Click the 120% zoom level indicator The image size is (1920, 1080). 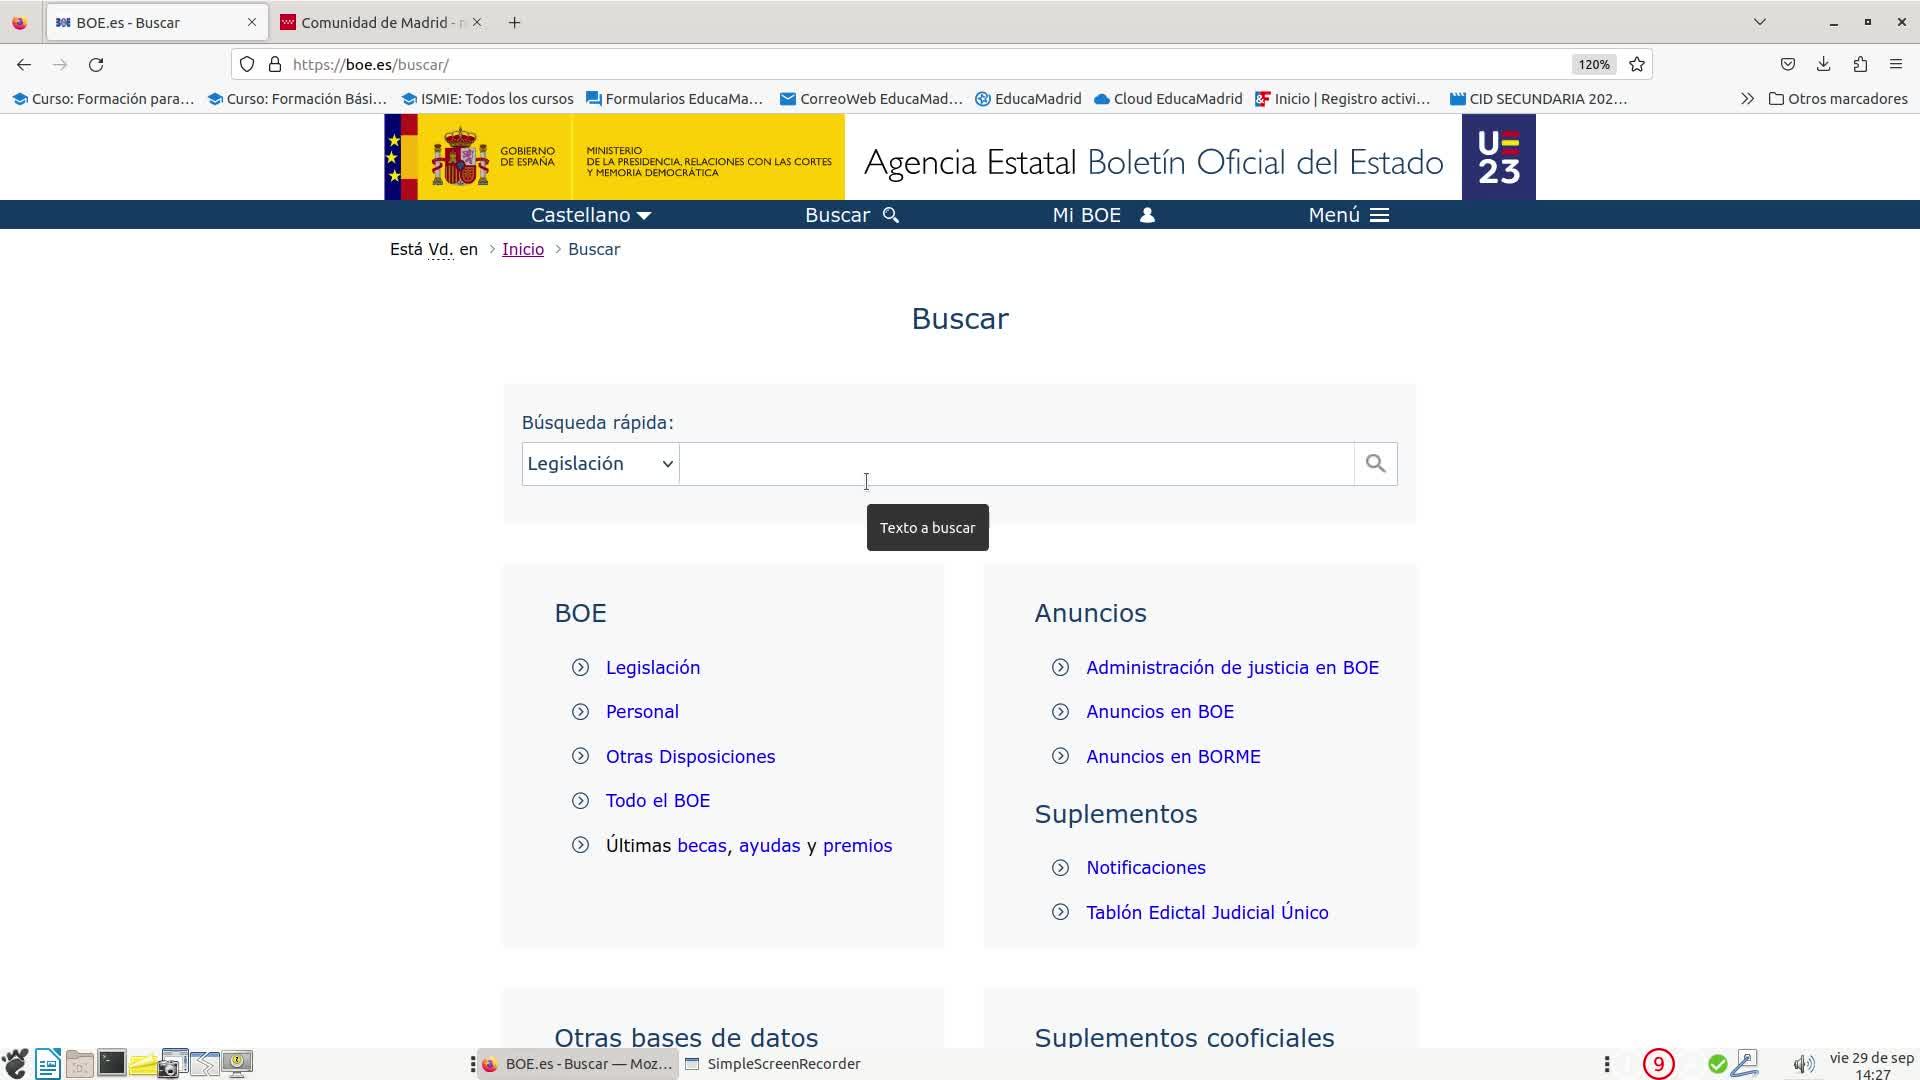click(1593, 65)
